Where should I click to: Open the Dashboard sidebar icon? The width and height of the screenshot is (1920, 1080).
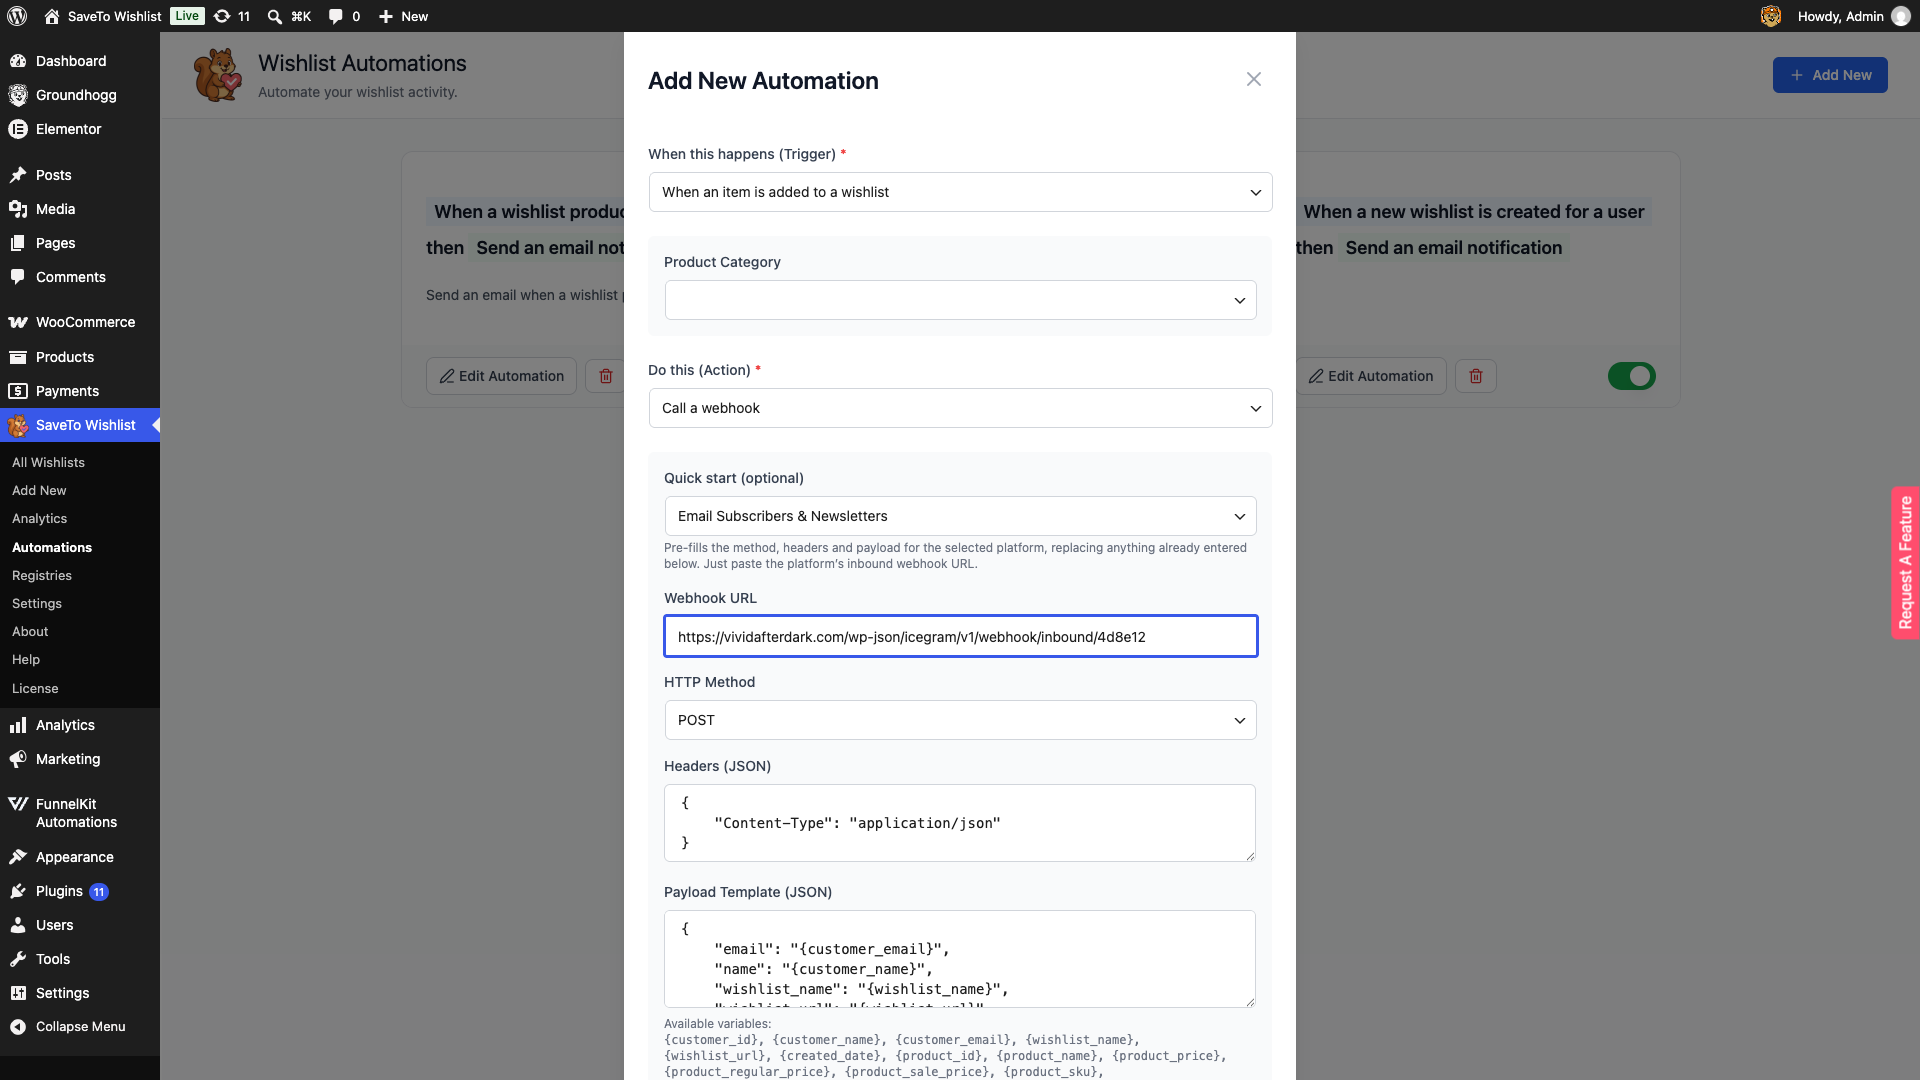point(18,61)
